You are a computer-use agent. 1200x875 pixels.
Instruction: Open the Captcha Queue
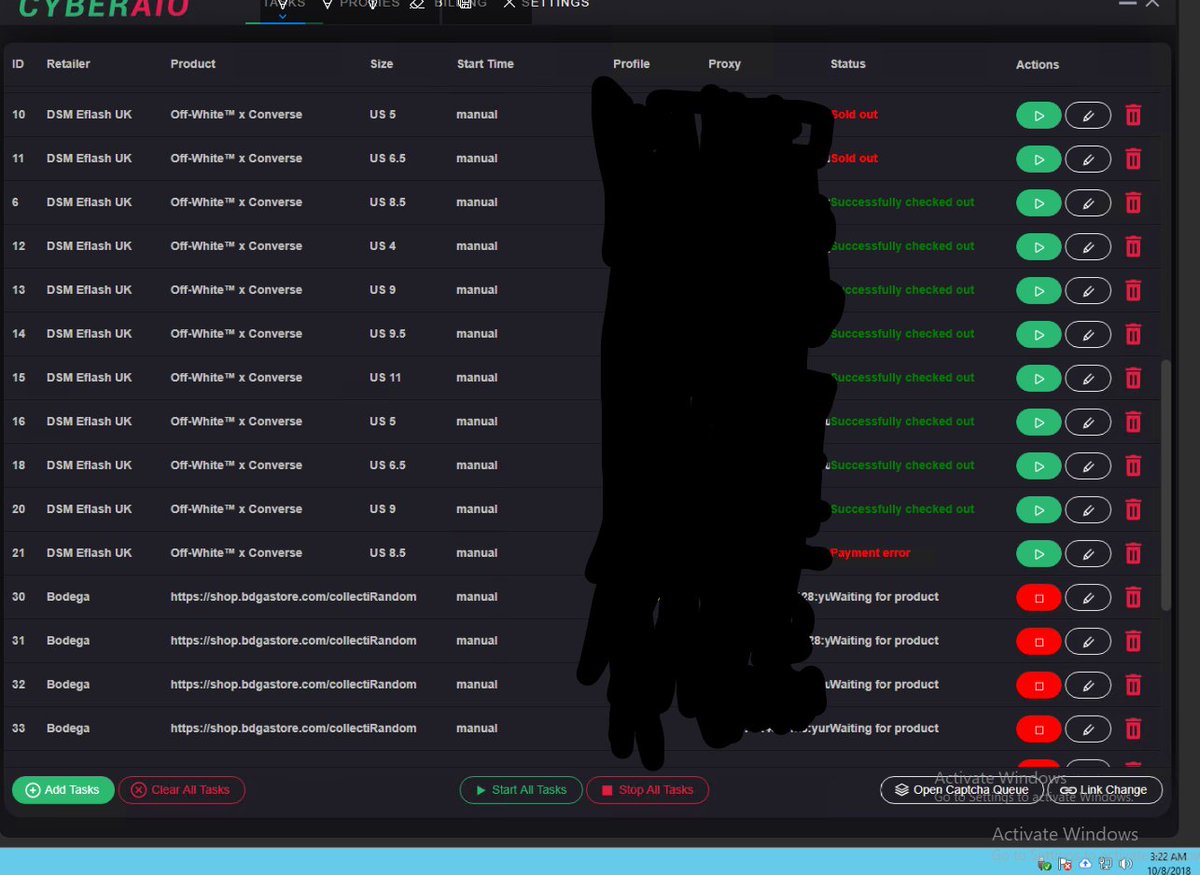tap(961, 790)
